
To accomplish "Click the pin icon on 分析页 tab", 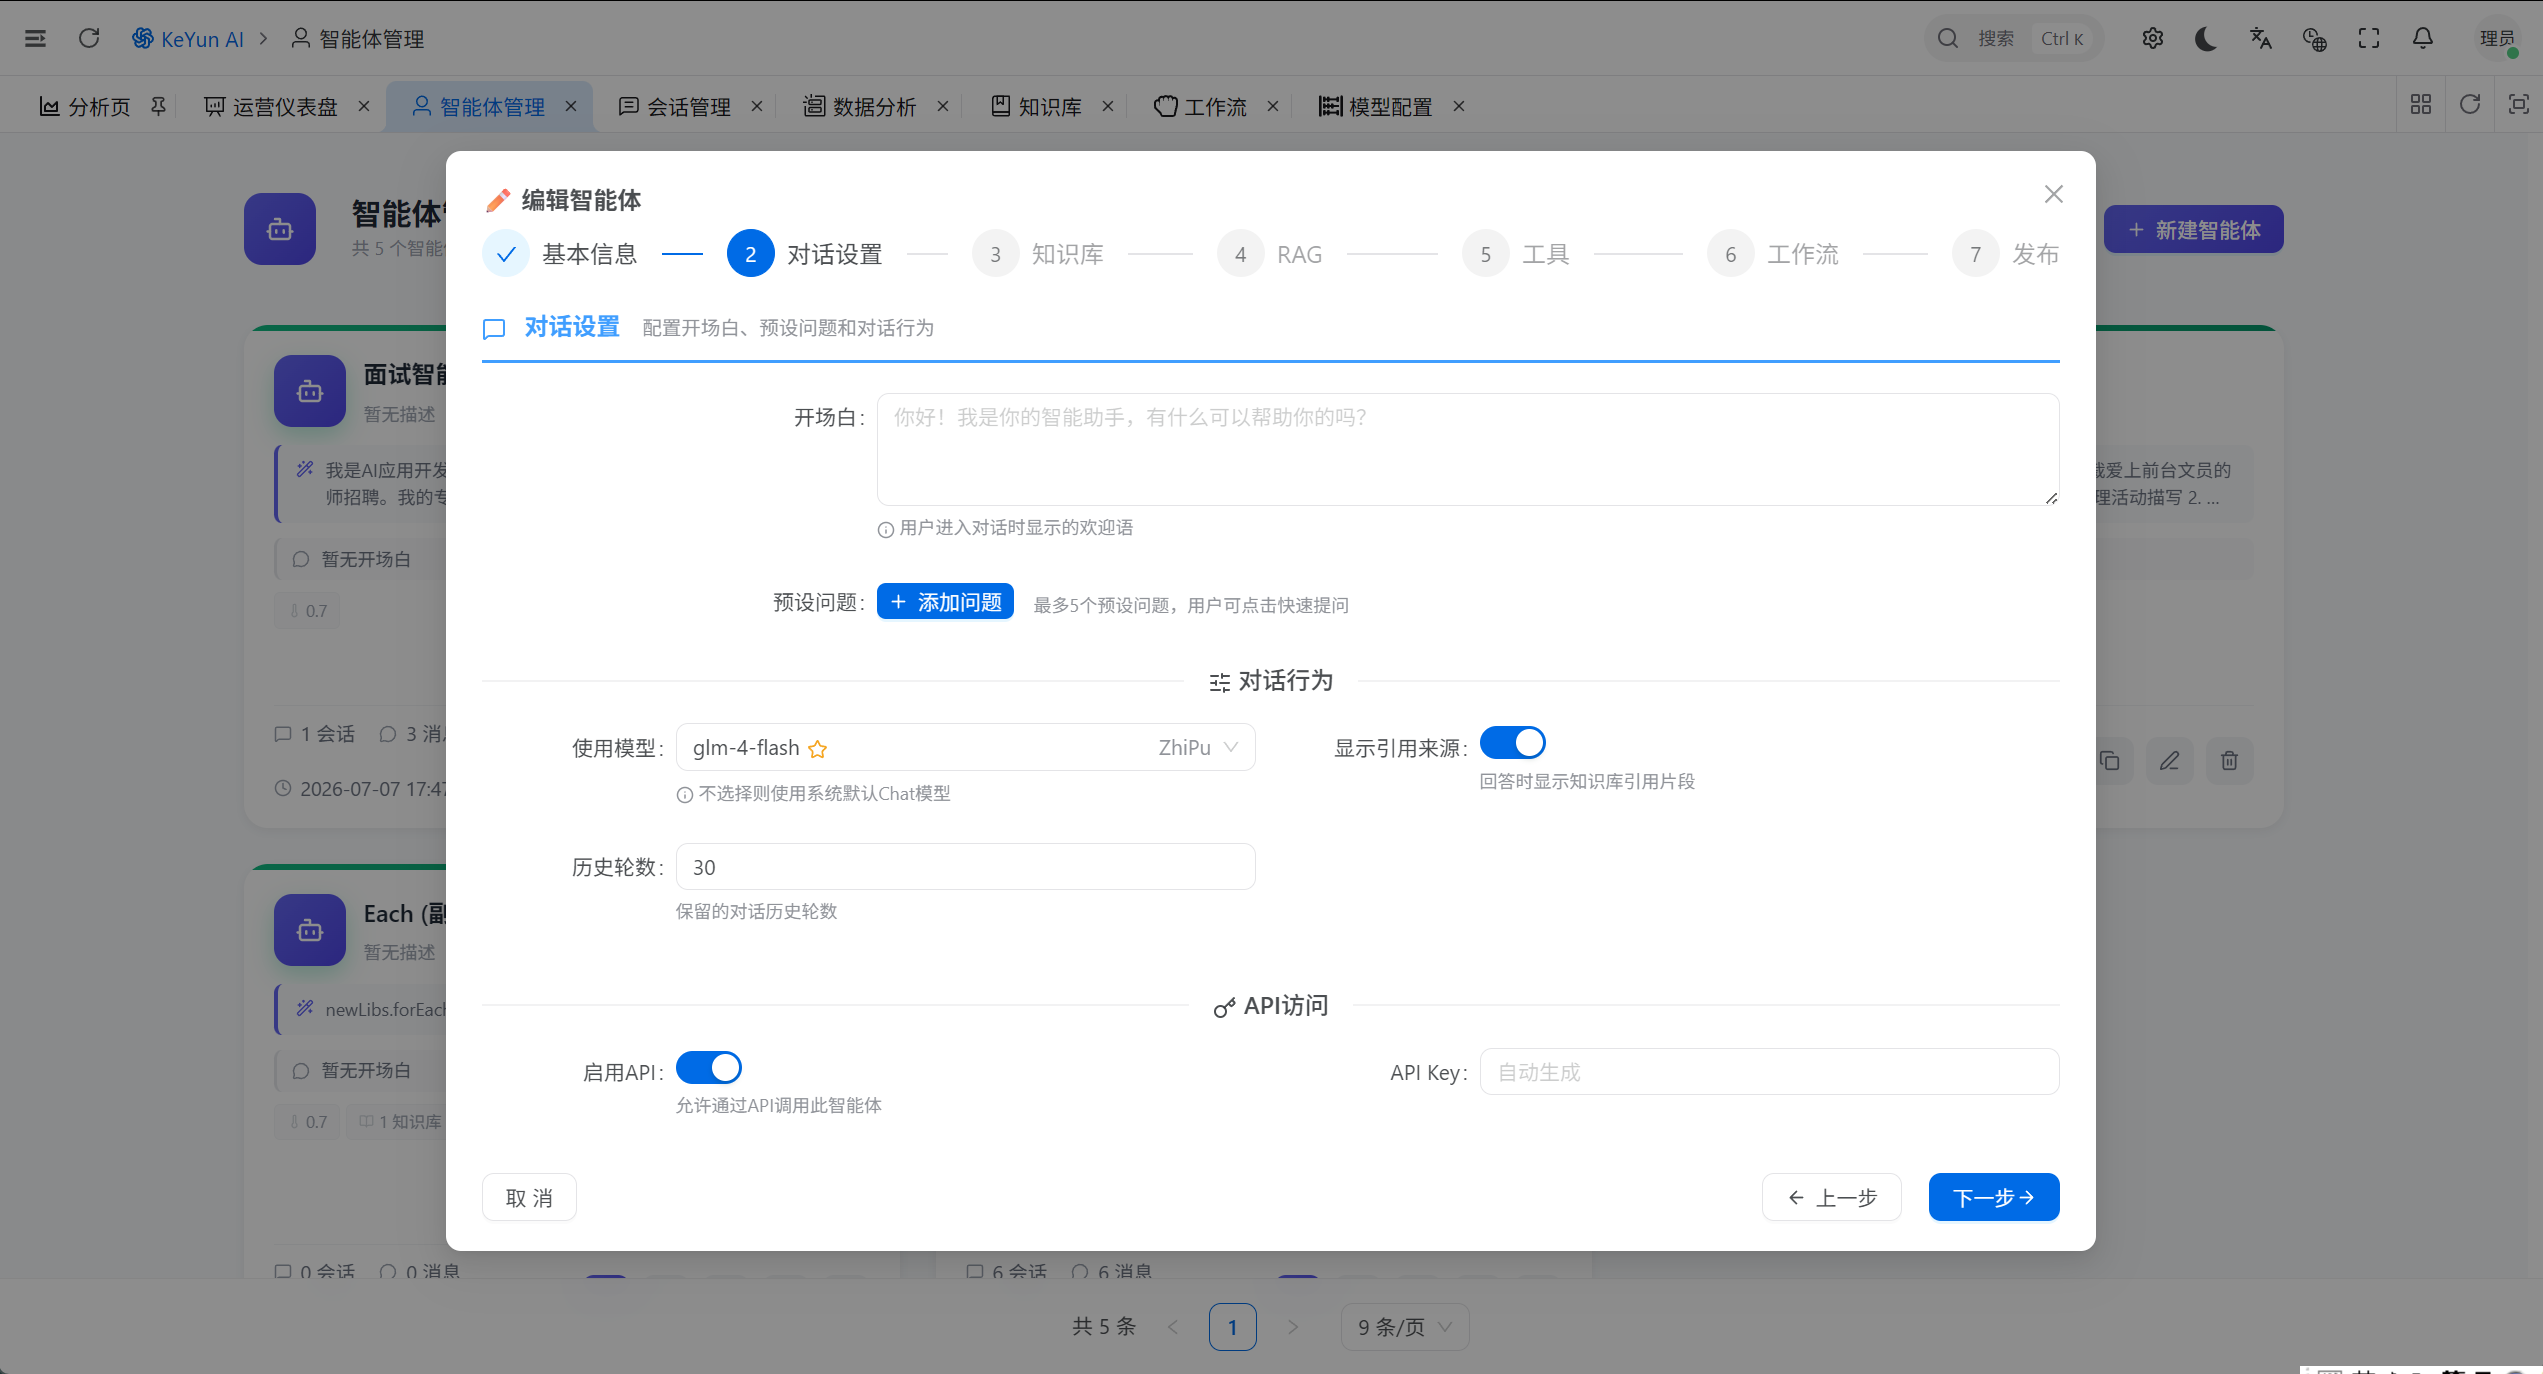I will click(x=158, y=105).
